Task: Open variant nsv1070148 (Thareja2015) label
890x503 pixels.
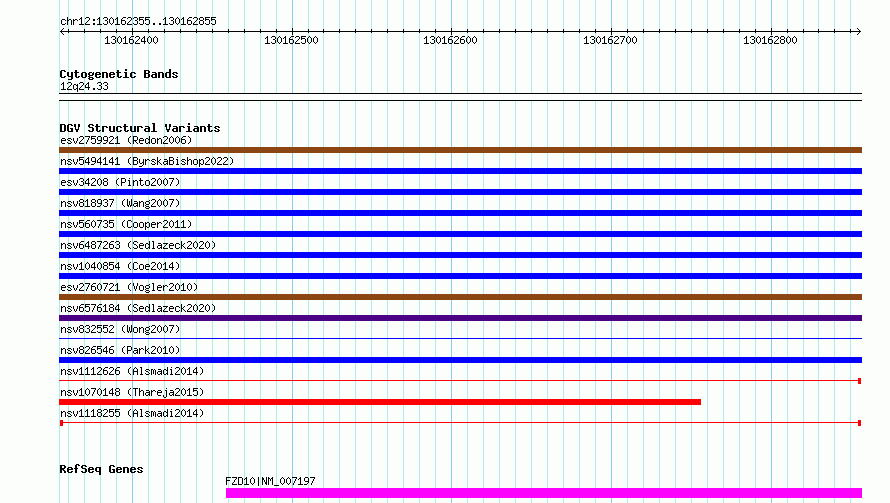Action: [x=132, y=392]
